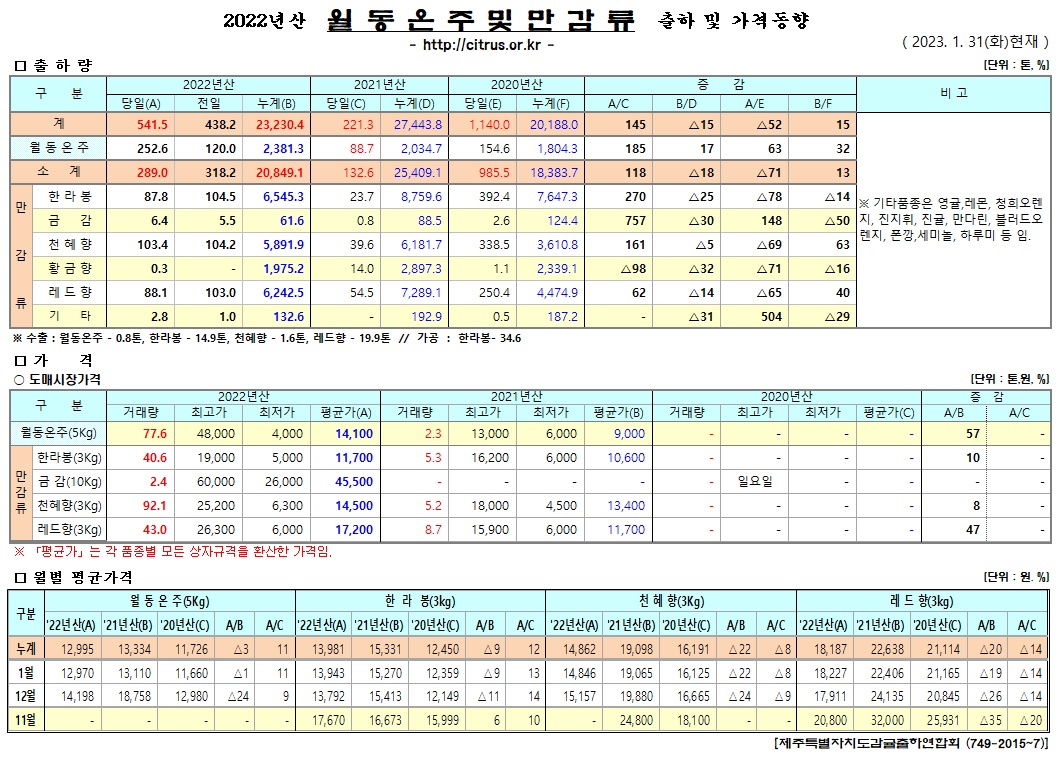Click the 기타 row label in shipment table

[x=70, y=316]
